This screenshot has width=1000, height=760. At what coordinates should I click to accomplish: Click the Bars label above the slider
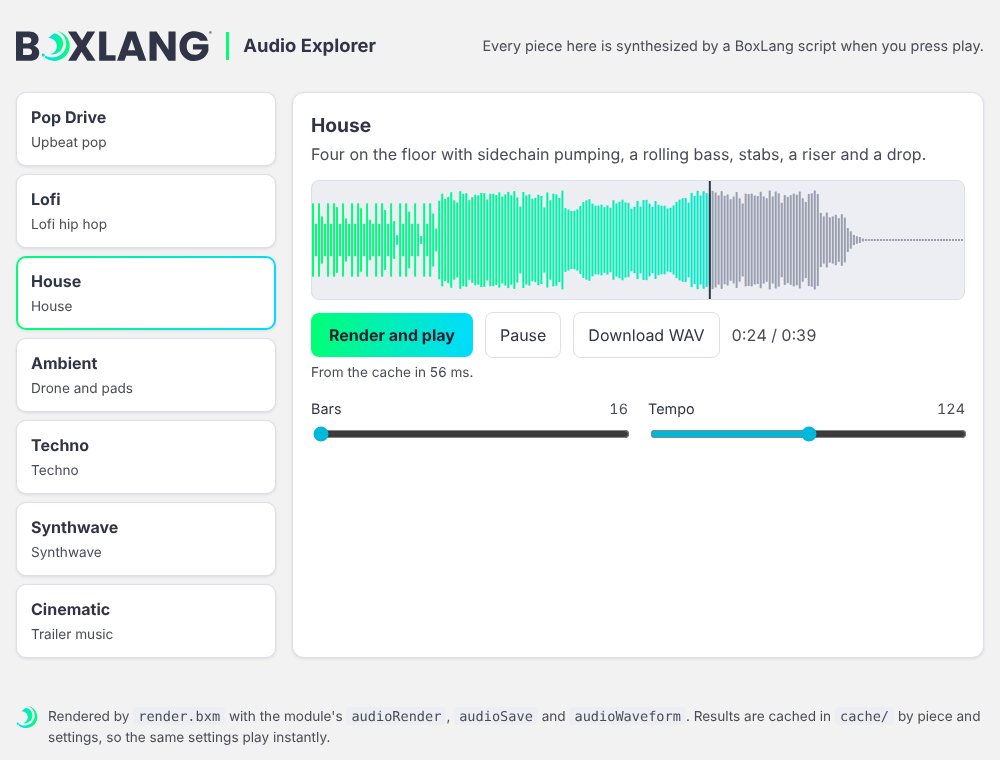pos(326,409)
